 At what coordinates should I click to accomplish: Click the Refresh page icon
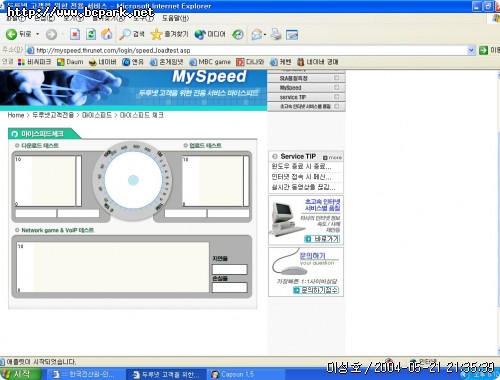tap(91, 34)
